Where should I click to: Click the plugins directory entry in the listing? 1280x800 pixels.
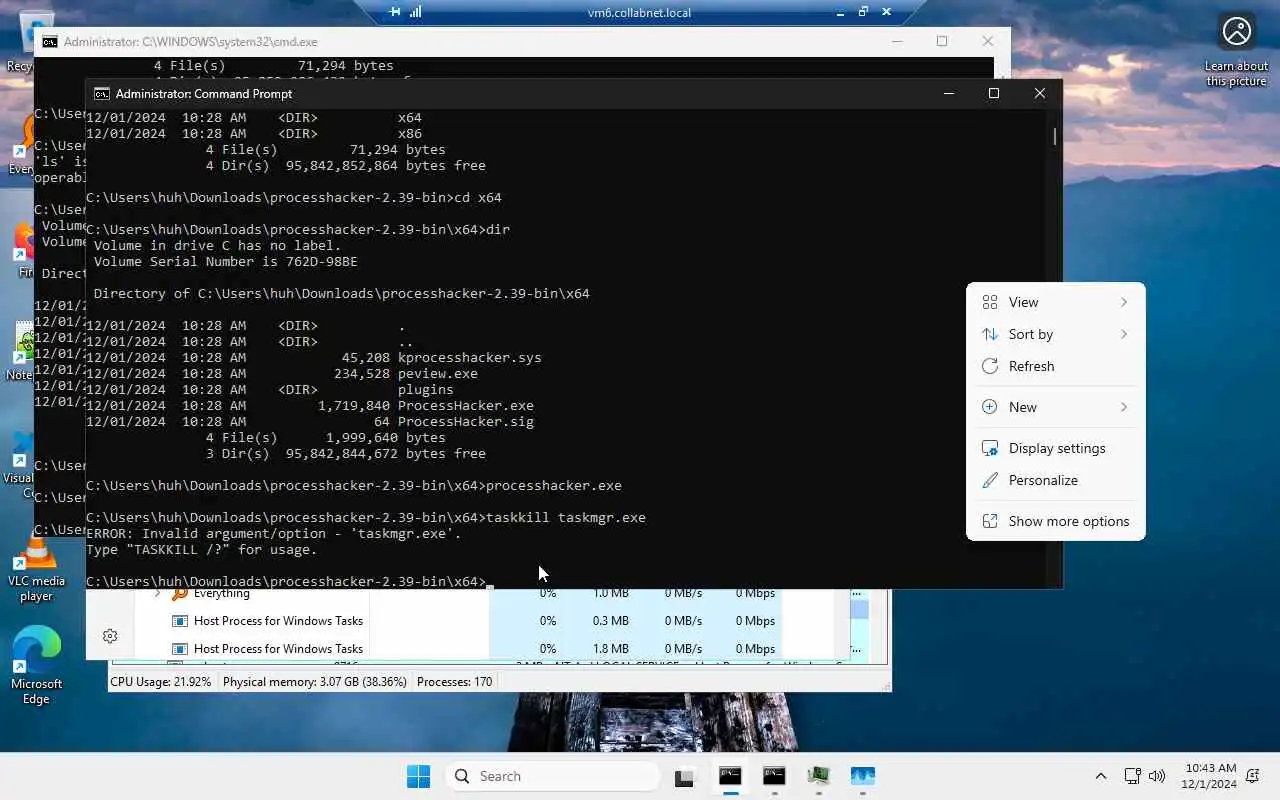coord(425,389)
